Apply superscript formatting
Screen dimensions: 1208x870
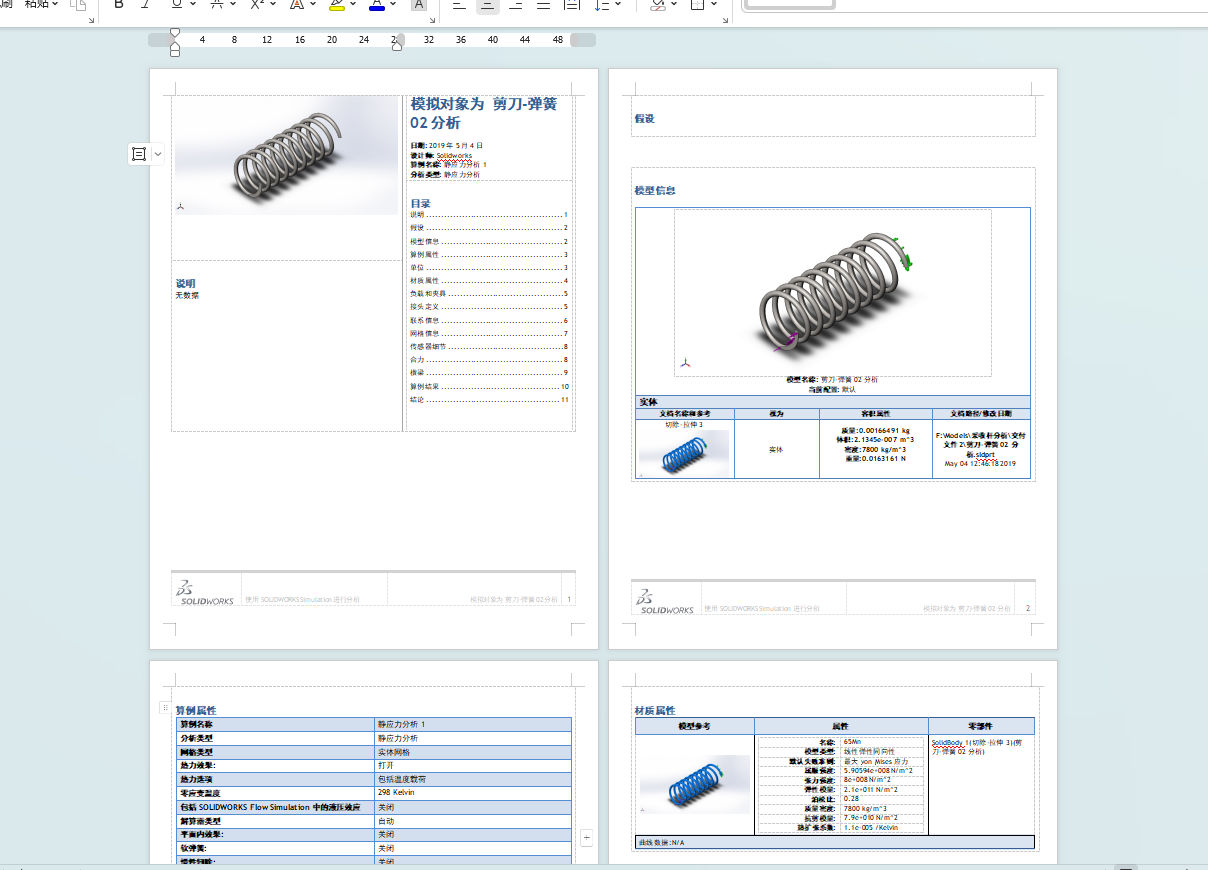tap(256, 5)
